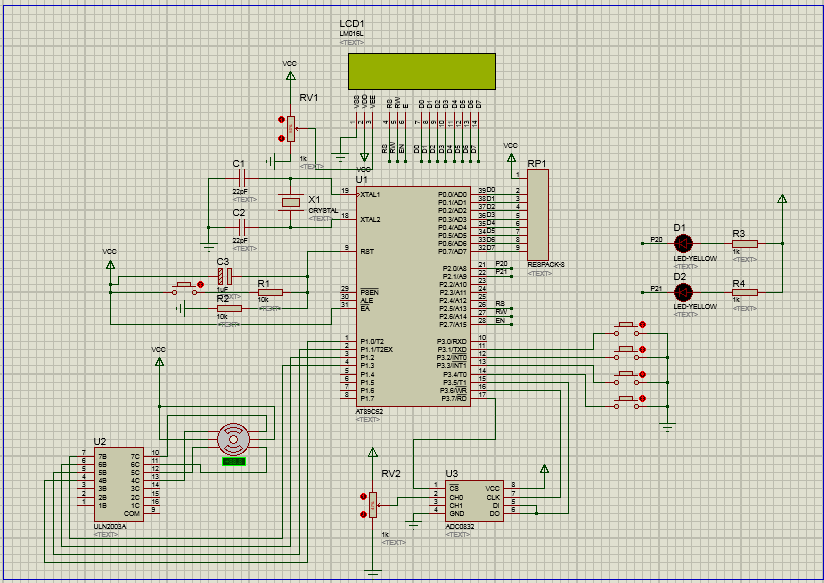Click the R1 10k resistor
This screenshot has height=583, width=824.
270,292
